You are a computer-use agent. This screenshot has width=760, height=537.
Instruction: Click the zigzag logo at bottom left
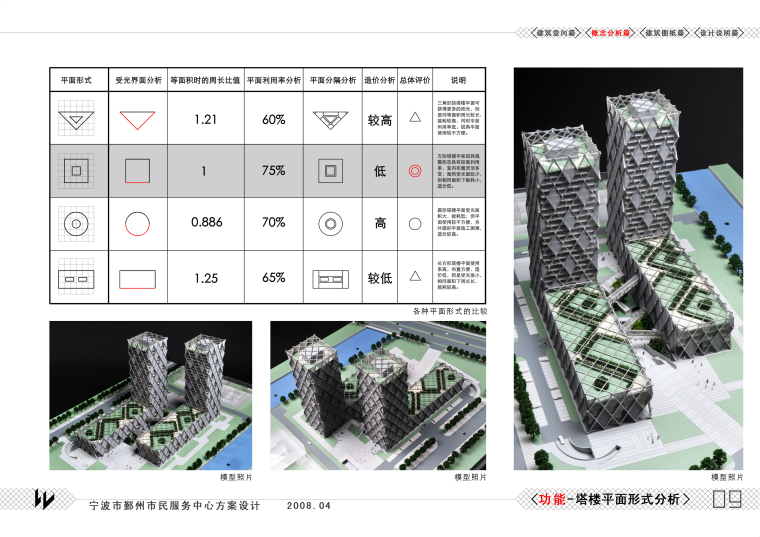pos(45,499)
